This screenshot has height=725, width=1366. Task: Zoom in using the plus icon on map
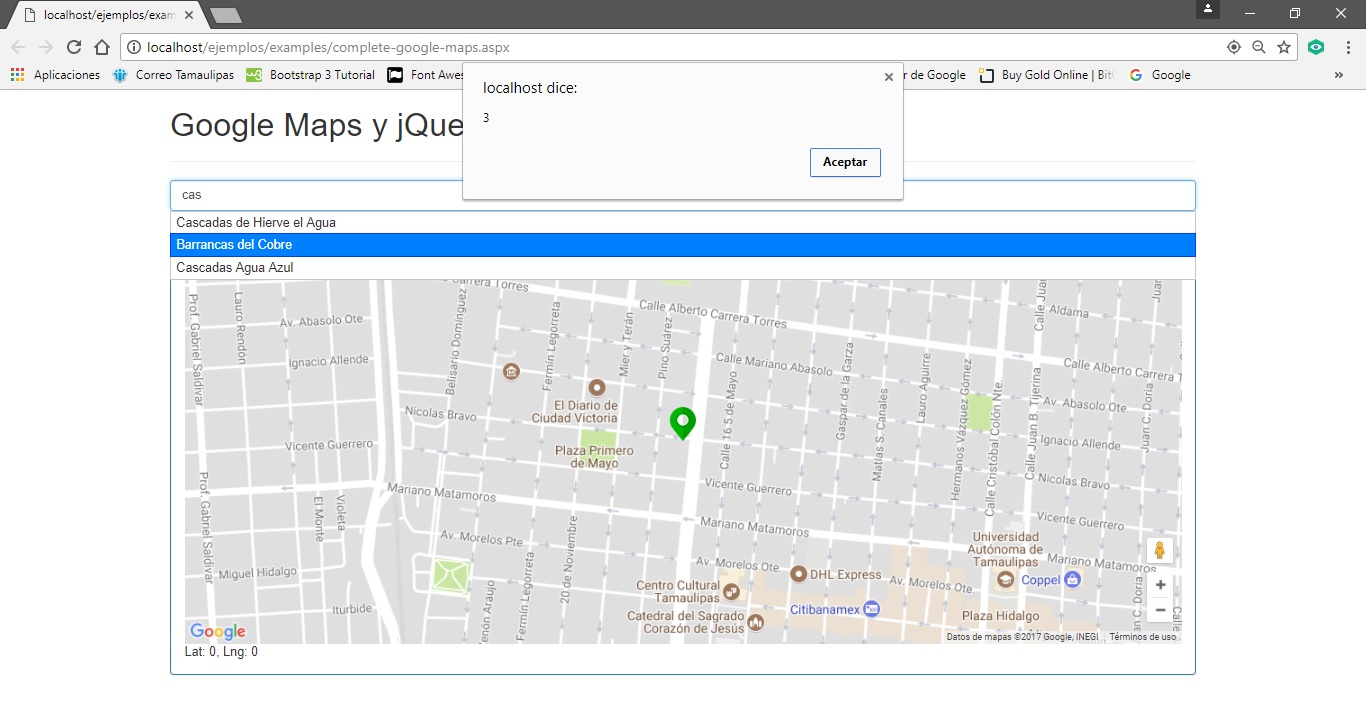point(1159,584)
